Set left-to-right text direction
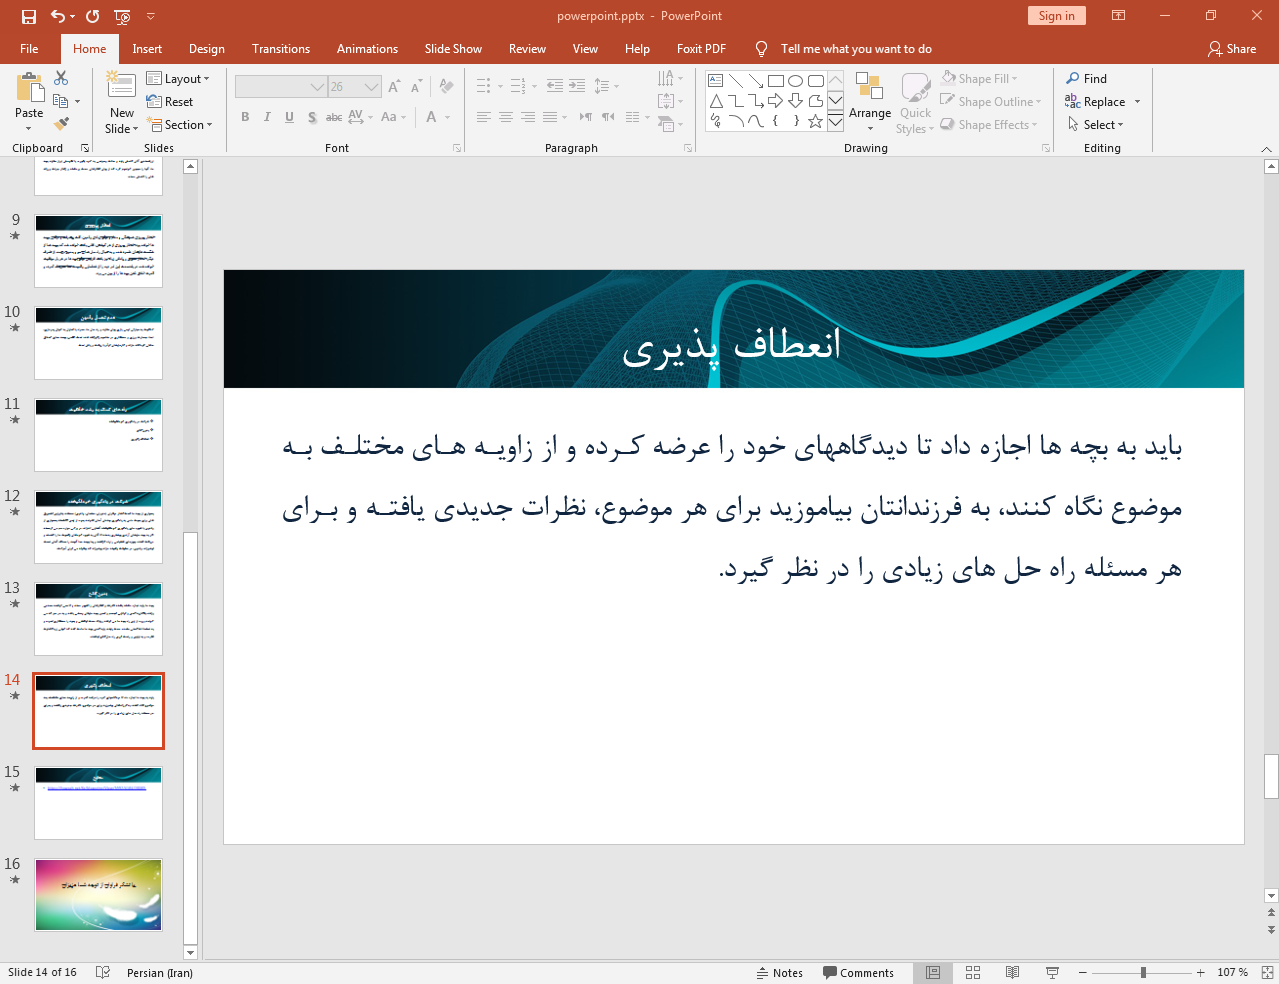Viewport: 1279px width, 984px height. tap(586, 117)
